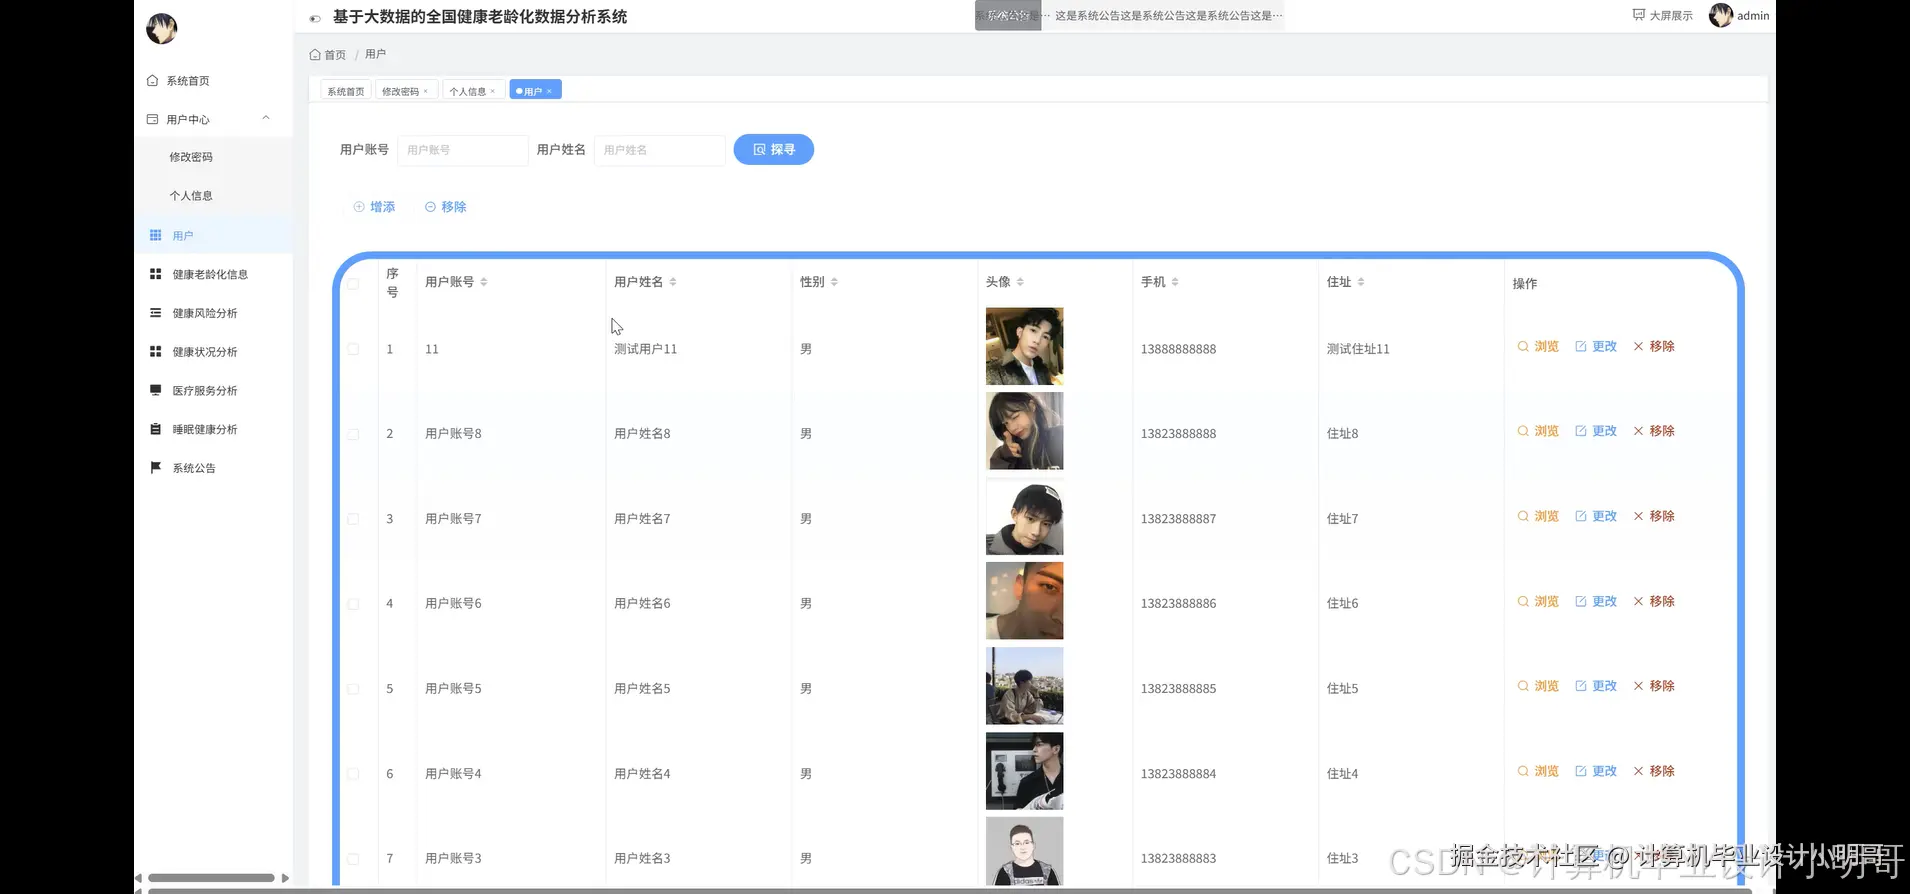The height and width of the screenshot is (894, 1910).
Task: Click the 移除 batch remove button above the table
Action: tap(446, 207)
